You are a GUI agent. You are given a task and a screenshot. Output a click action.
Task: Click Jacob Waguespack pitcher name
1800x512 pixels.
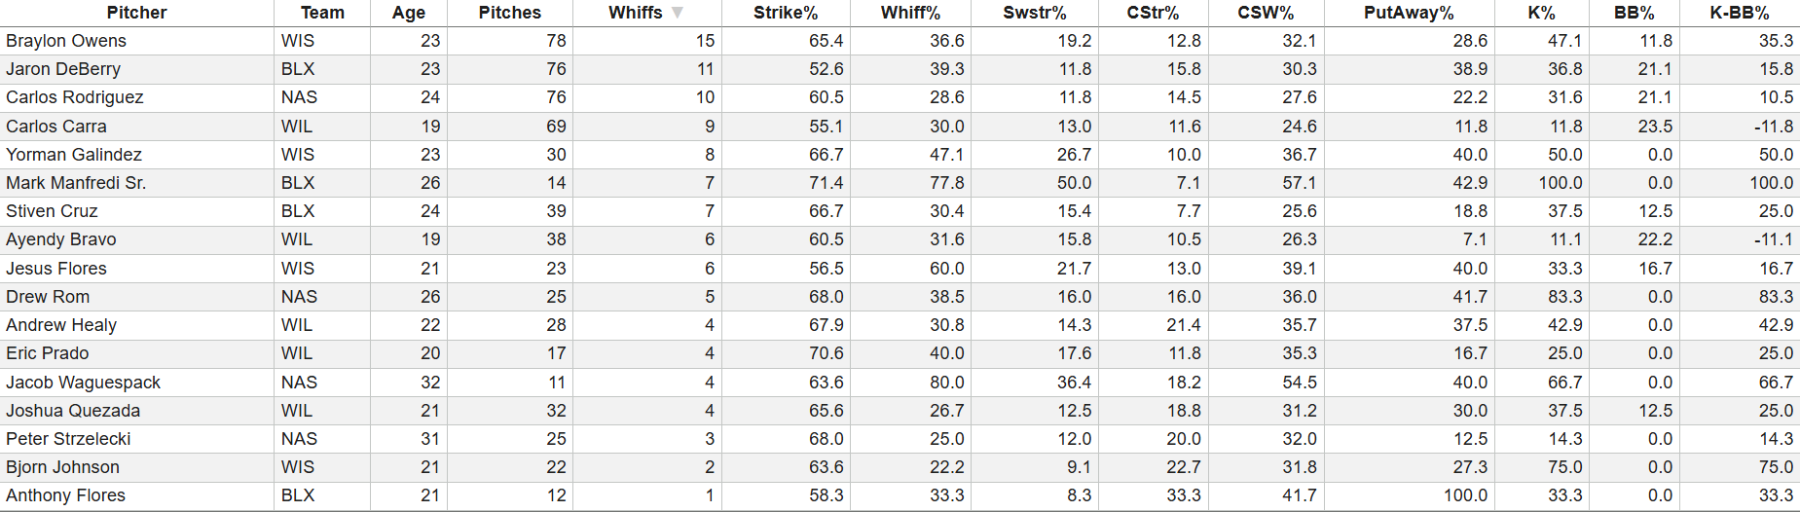83,382
